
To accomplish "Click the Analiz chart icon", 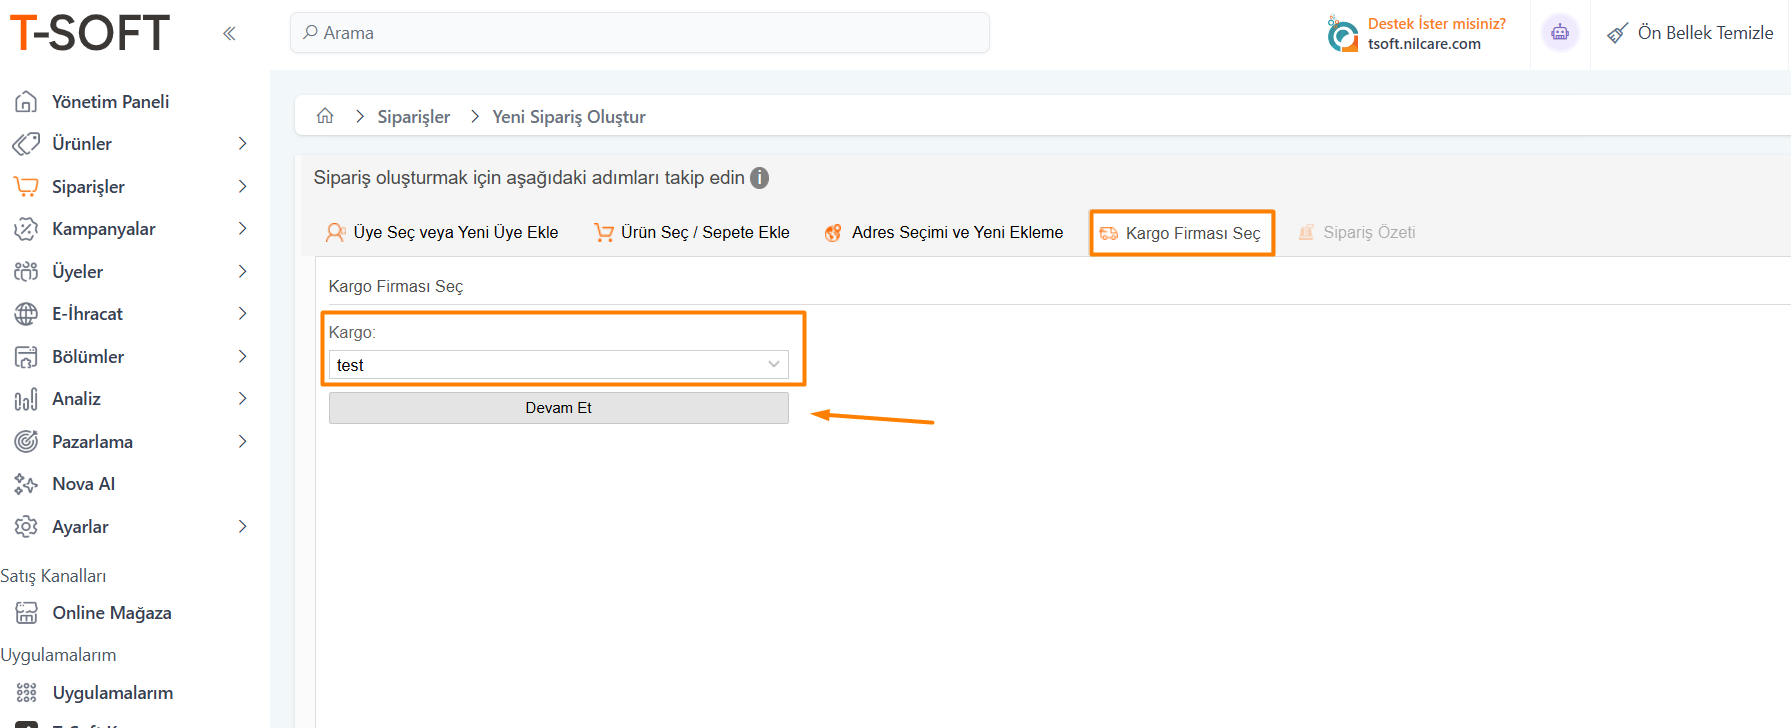I will pyautogui.click(x=26, y=399).
